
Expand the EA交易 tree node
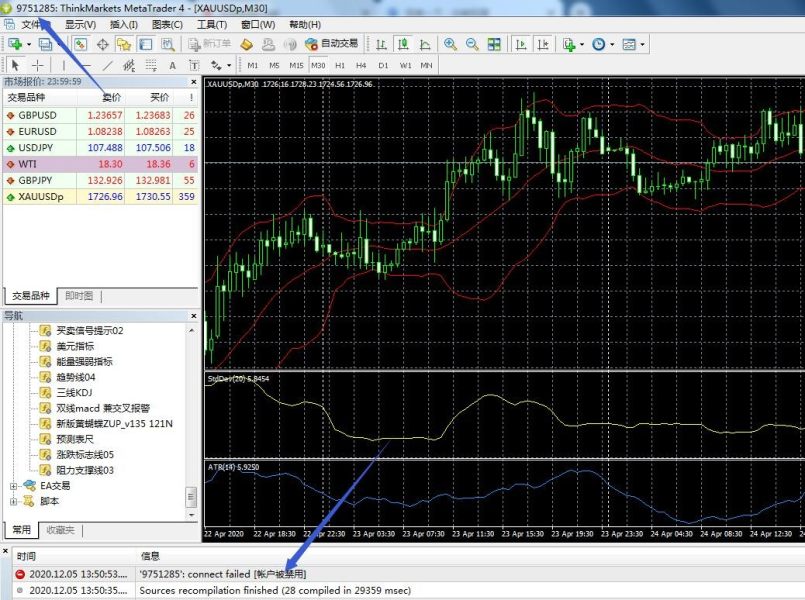[x=14, y=485]
